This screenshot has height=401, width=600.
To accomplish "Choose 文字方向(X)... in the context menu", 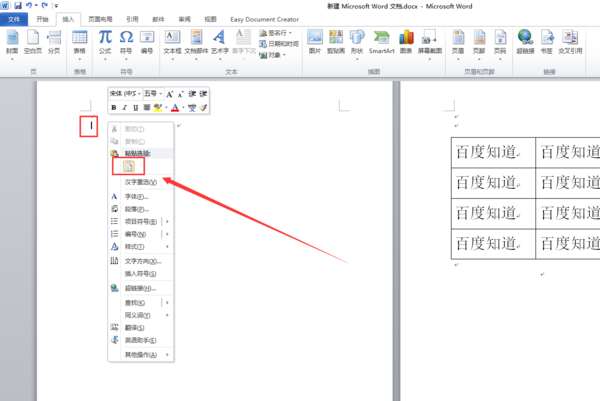I will coord(140,261).
